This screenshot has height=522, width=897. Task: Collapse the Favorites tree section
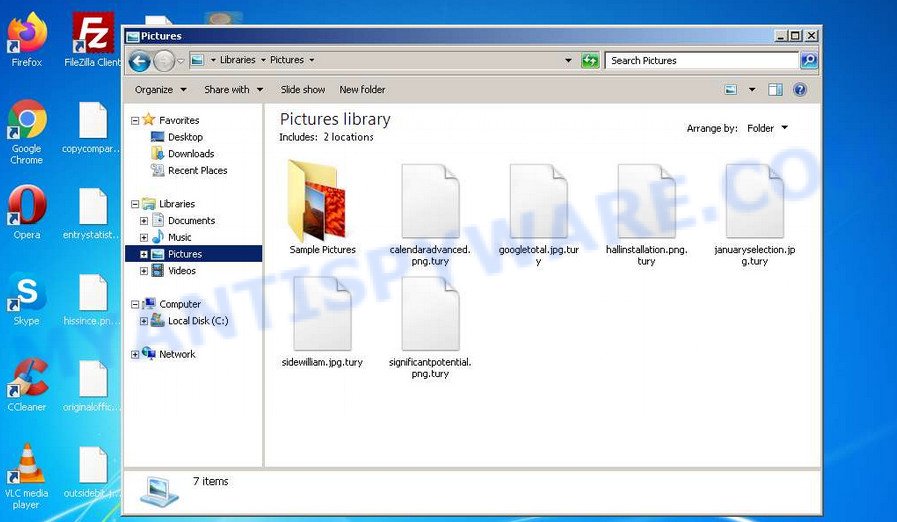pyautogui.click(x=135, y=120)
